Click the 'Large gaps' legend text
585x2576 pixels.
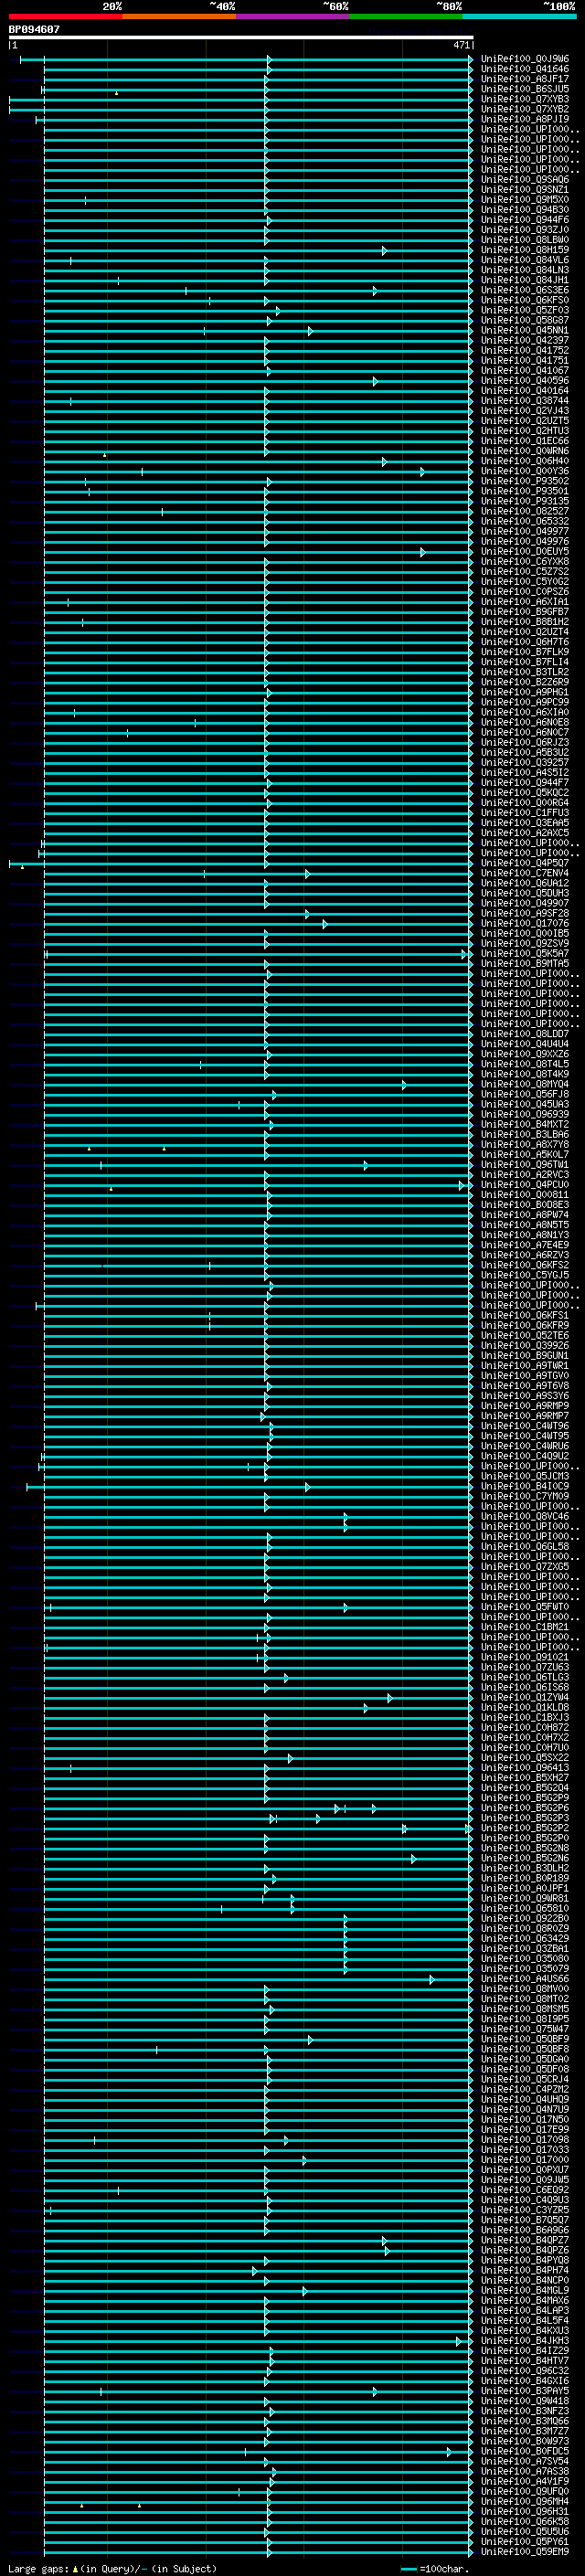[39, 2569]
